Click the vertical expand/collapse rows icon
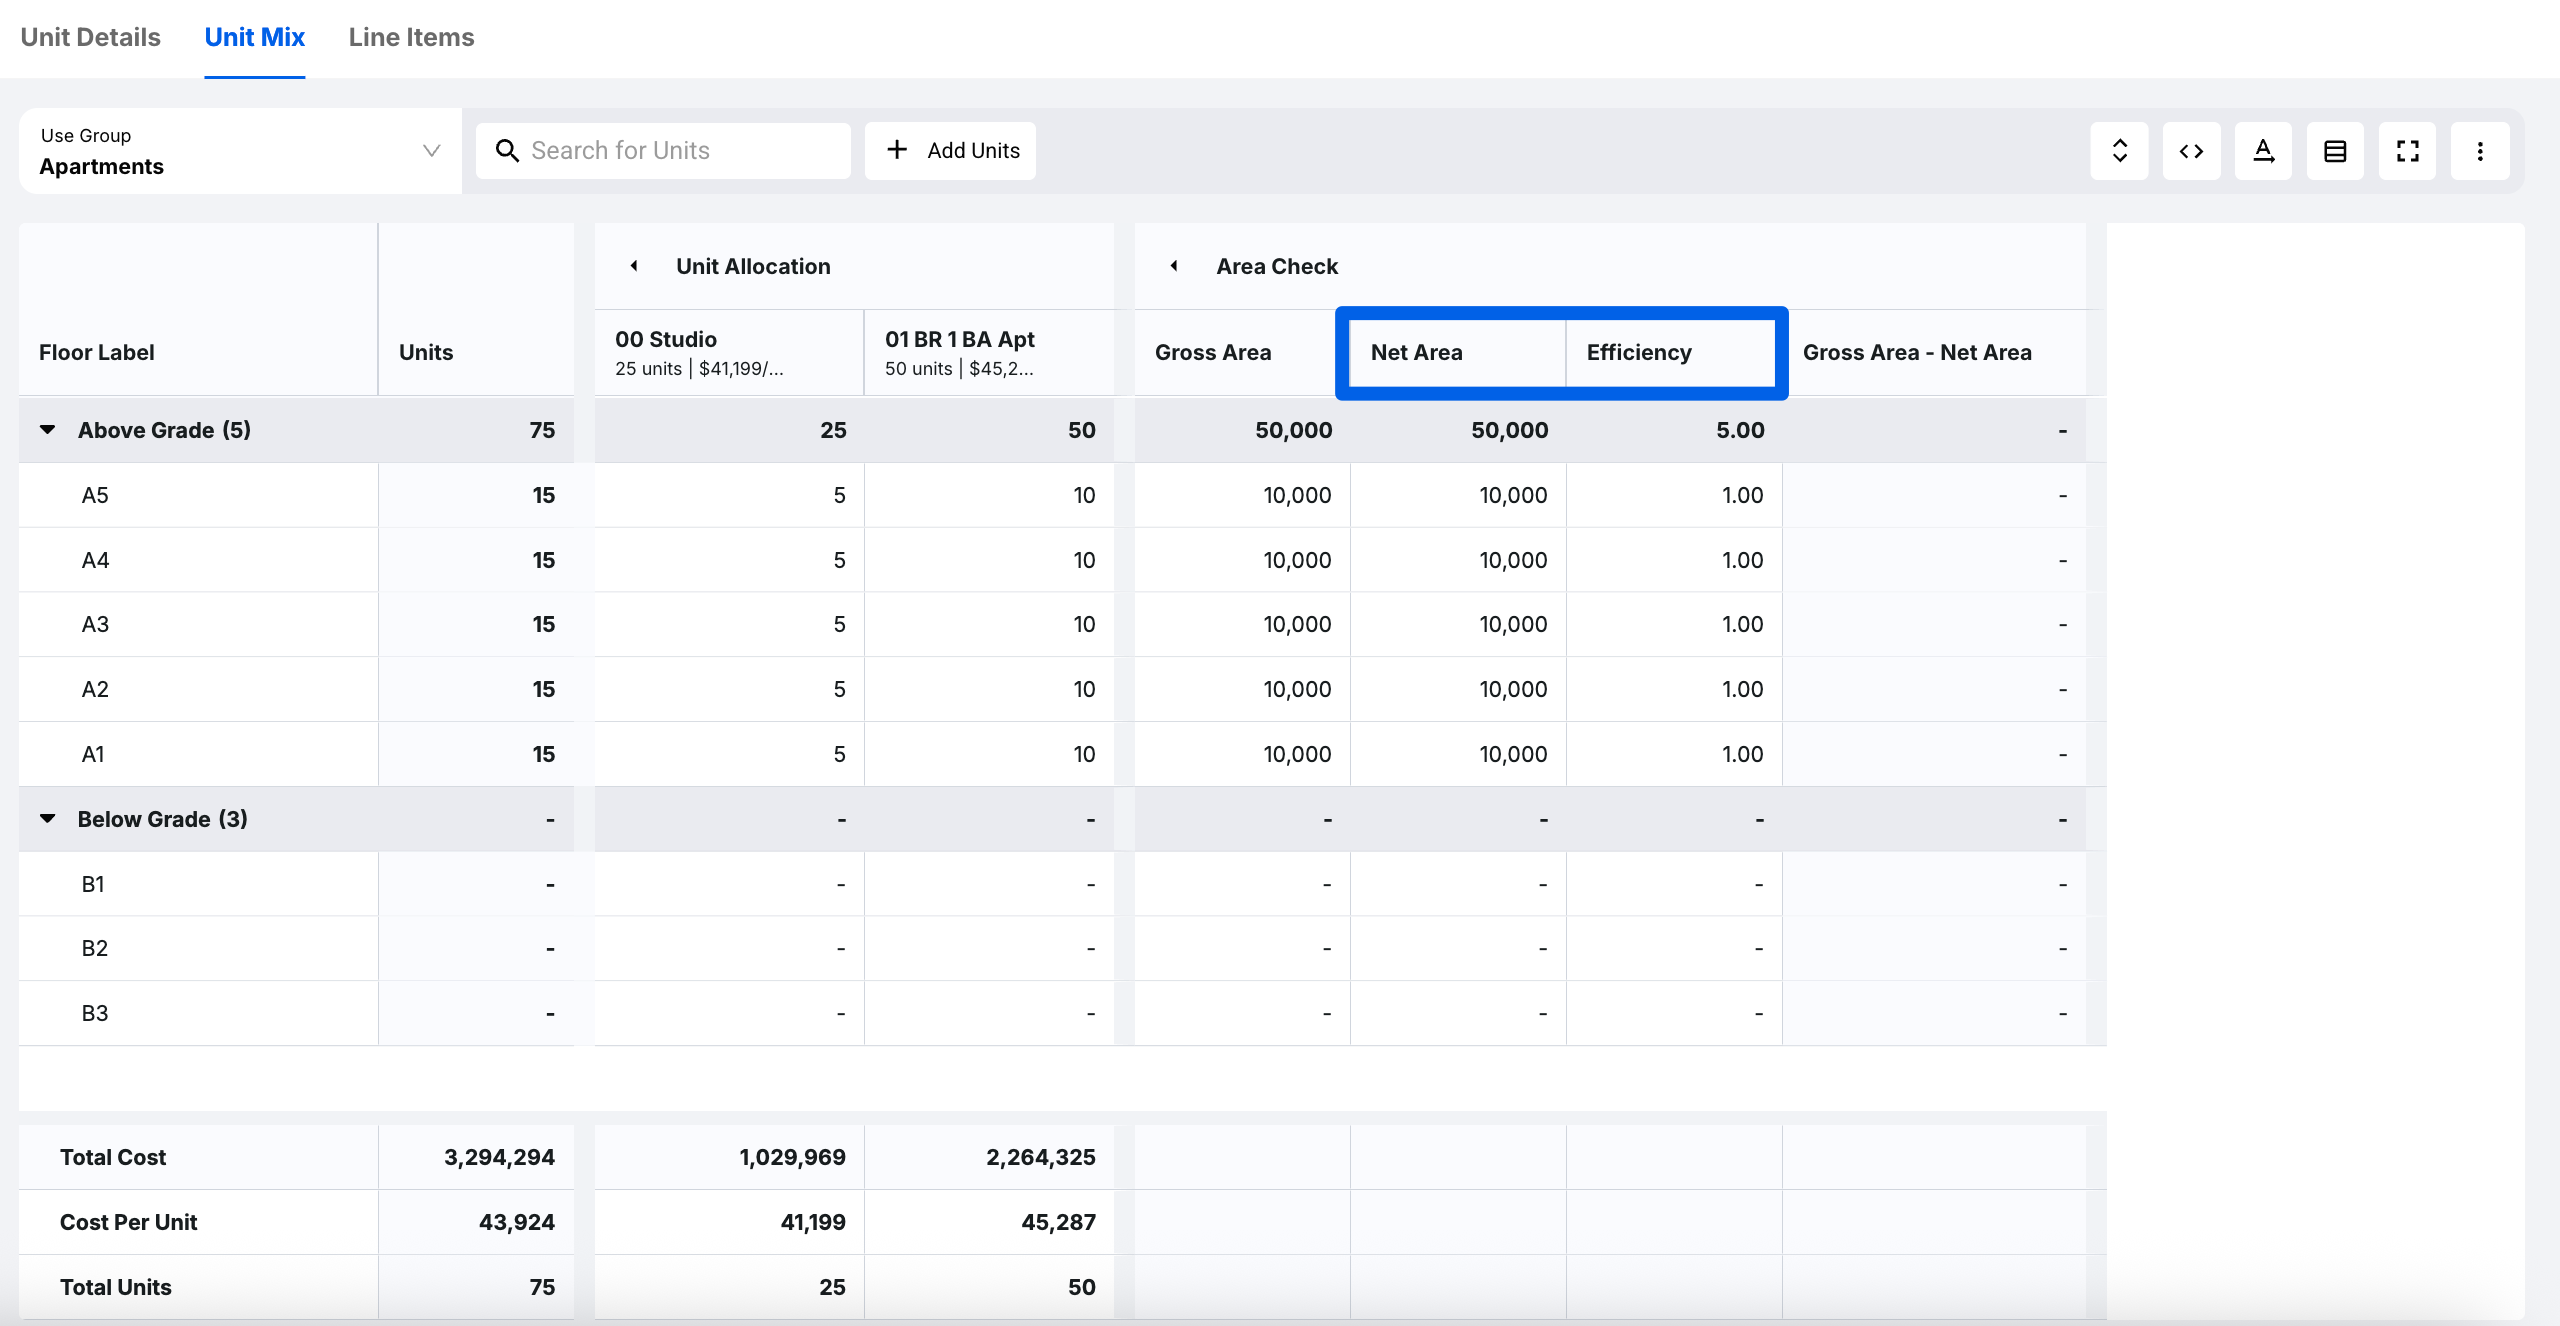The image size is (2560, 1326). (2119, 151)
